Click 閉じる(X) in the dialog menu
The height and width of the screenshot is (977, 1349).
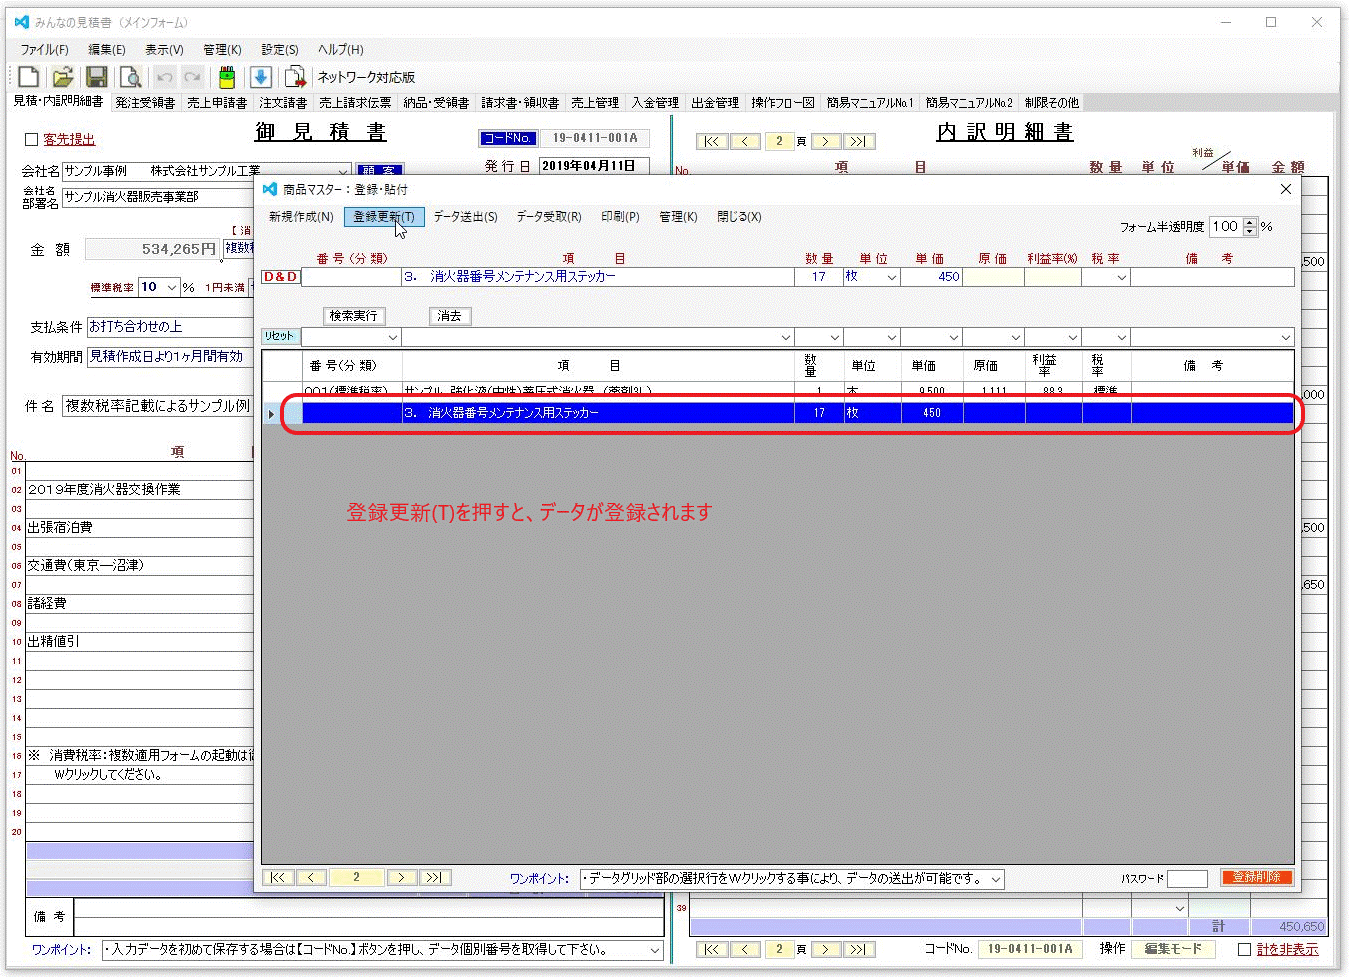point(739,216)
